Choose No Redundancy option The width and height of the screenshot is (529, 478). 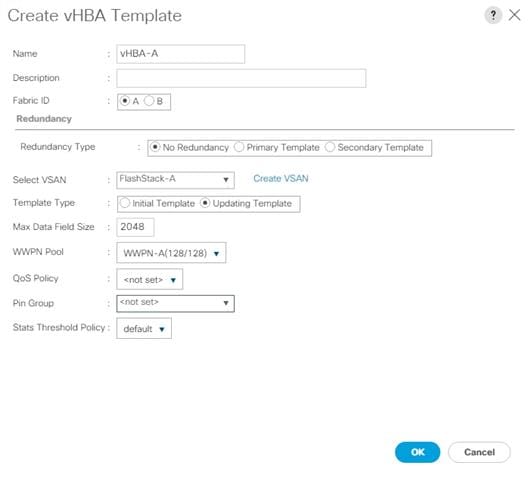tap(155, 147)
